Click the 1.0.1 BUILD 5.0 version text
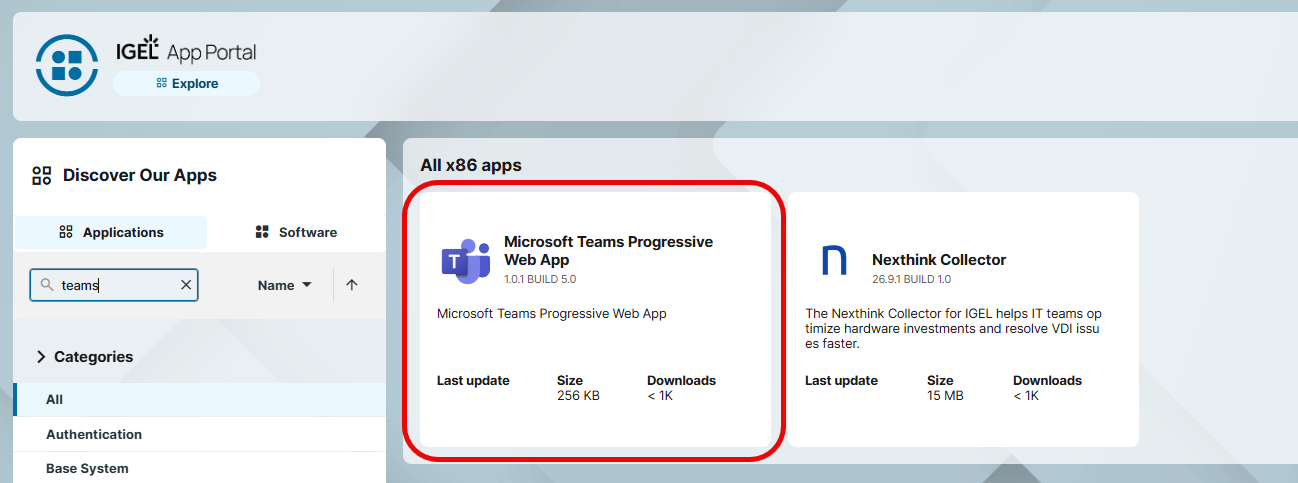1298x483 pixels. point(540,279)
